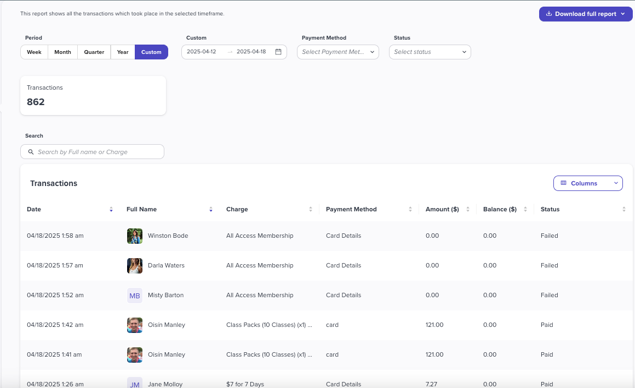The image size is (635, 388).
Task: Select the Week period option
Action: 34,52
